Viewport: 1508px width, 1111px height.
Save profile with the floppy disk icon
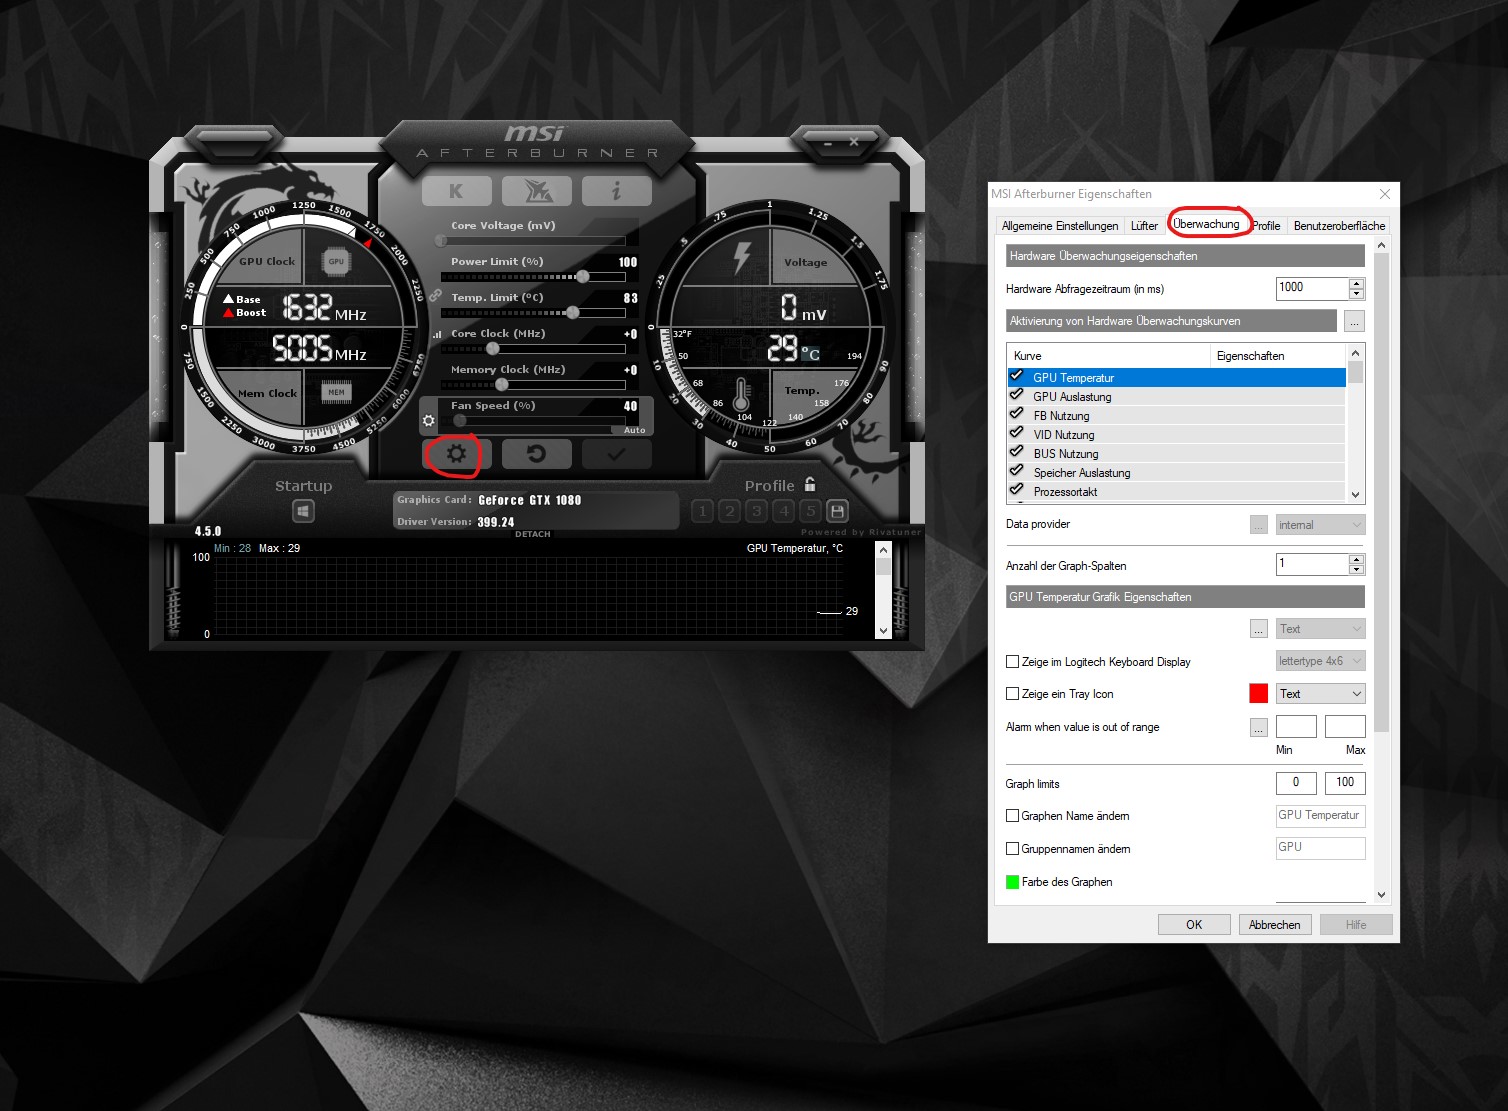click(x=837, y=511)
